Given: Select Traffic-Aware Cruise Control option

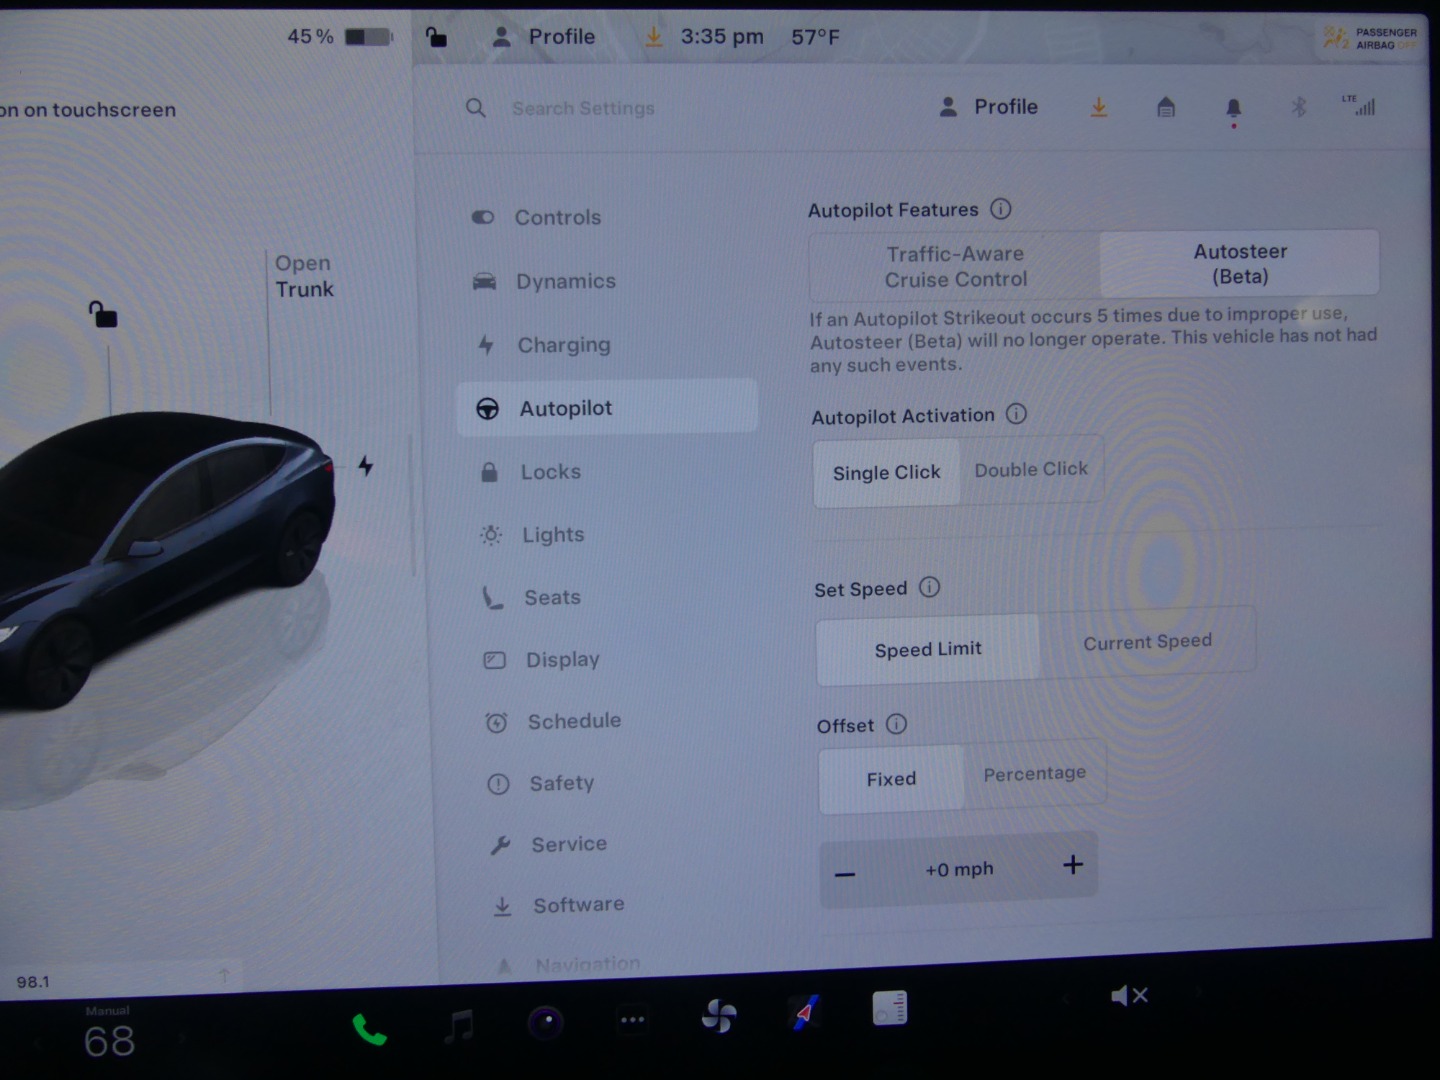Looking at the screenshot, I should 955,267.
